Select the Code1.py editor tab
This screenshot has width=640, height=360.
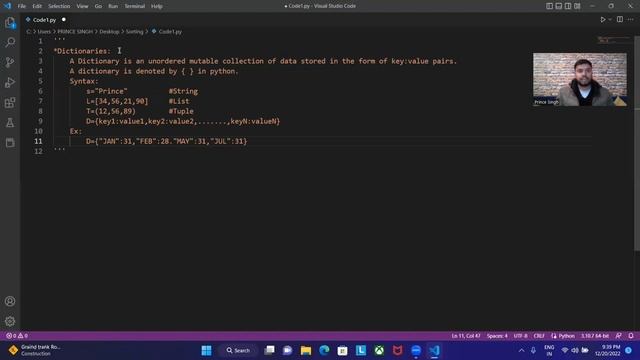pyautogui.click(x=45, y=20)
